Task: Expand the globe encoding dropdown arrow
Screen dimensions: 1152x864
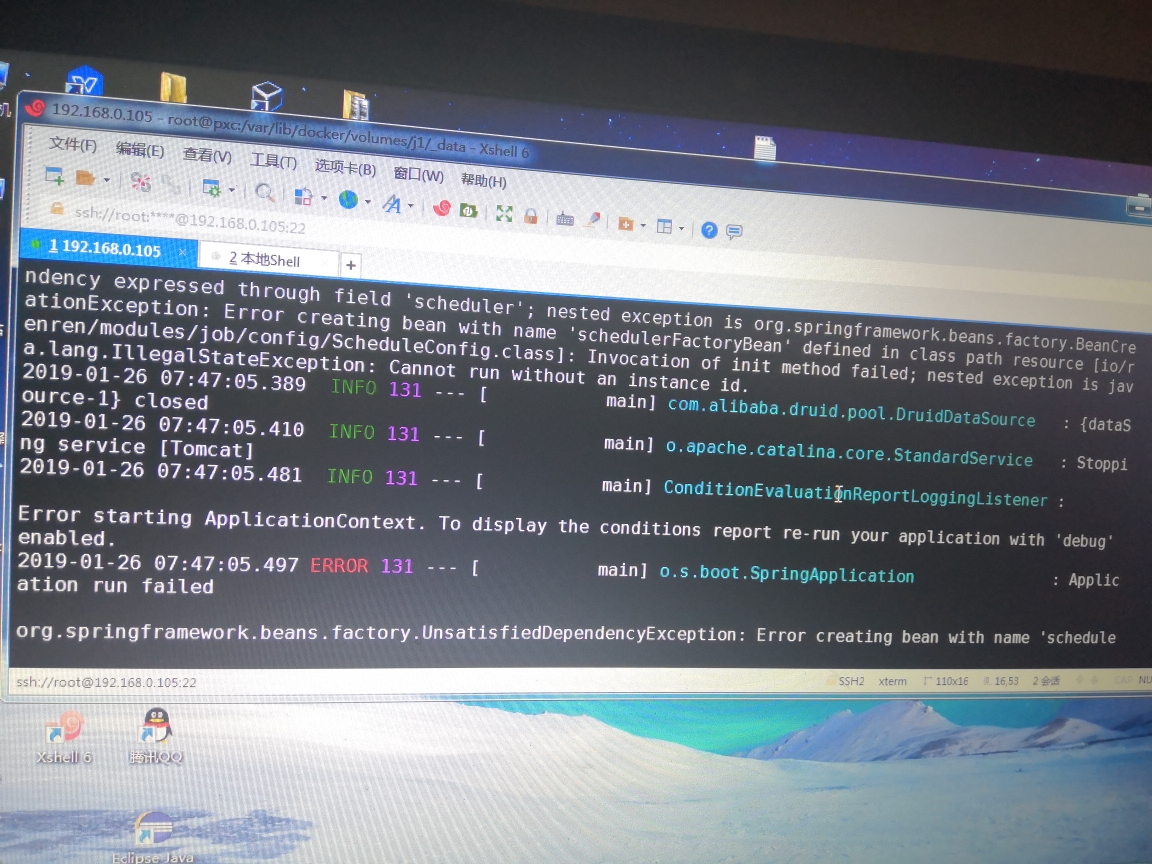Action: [367, 201]
